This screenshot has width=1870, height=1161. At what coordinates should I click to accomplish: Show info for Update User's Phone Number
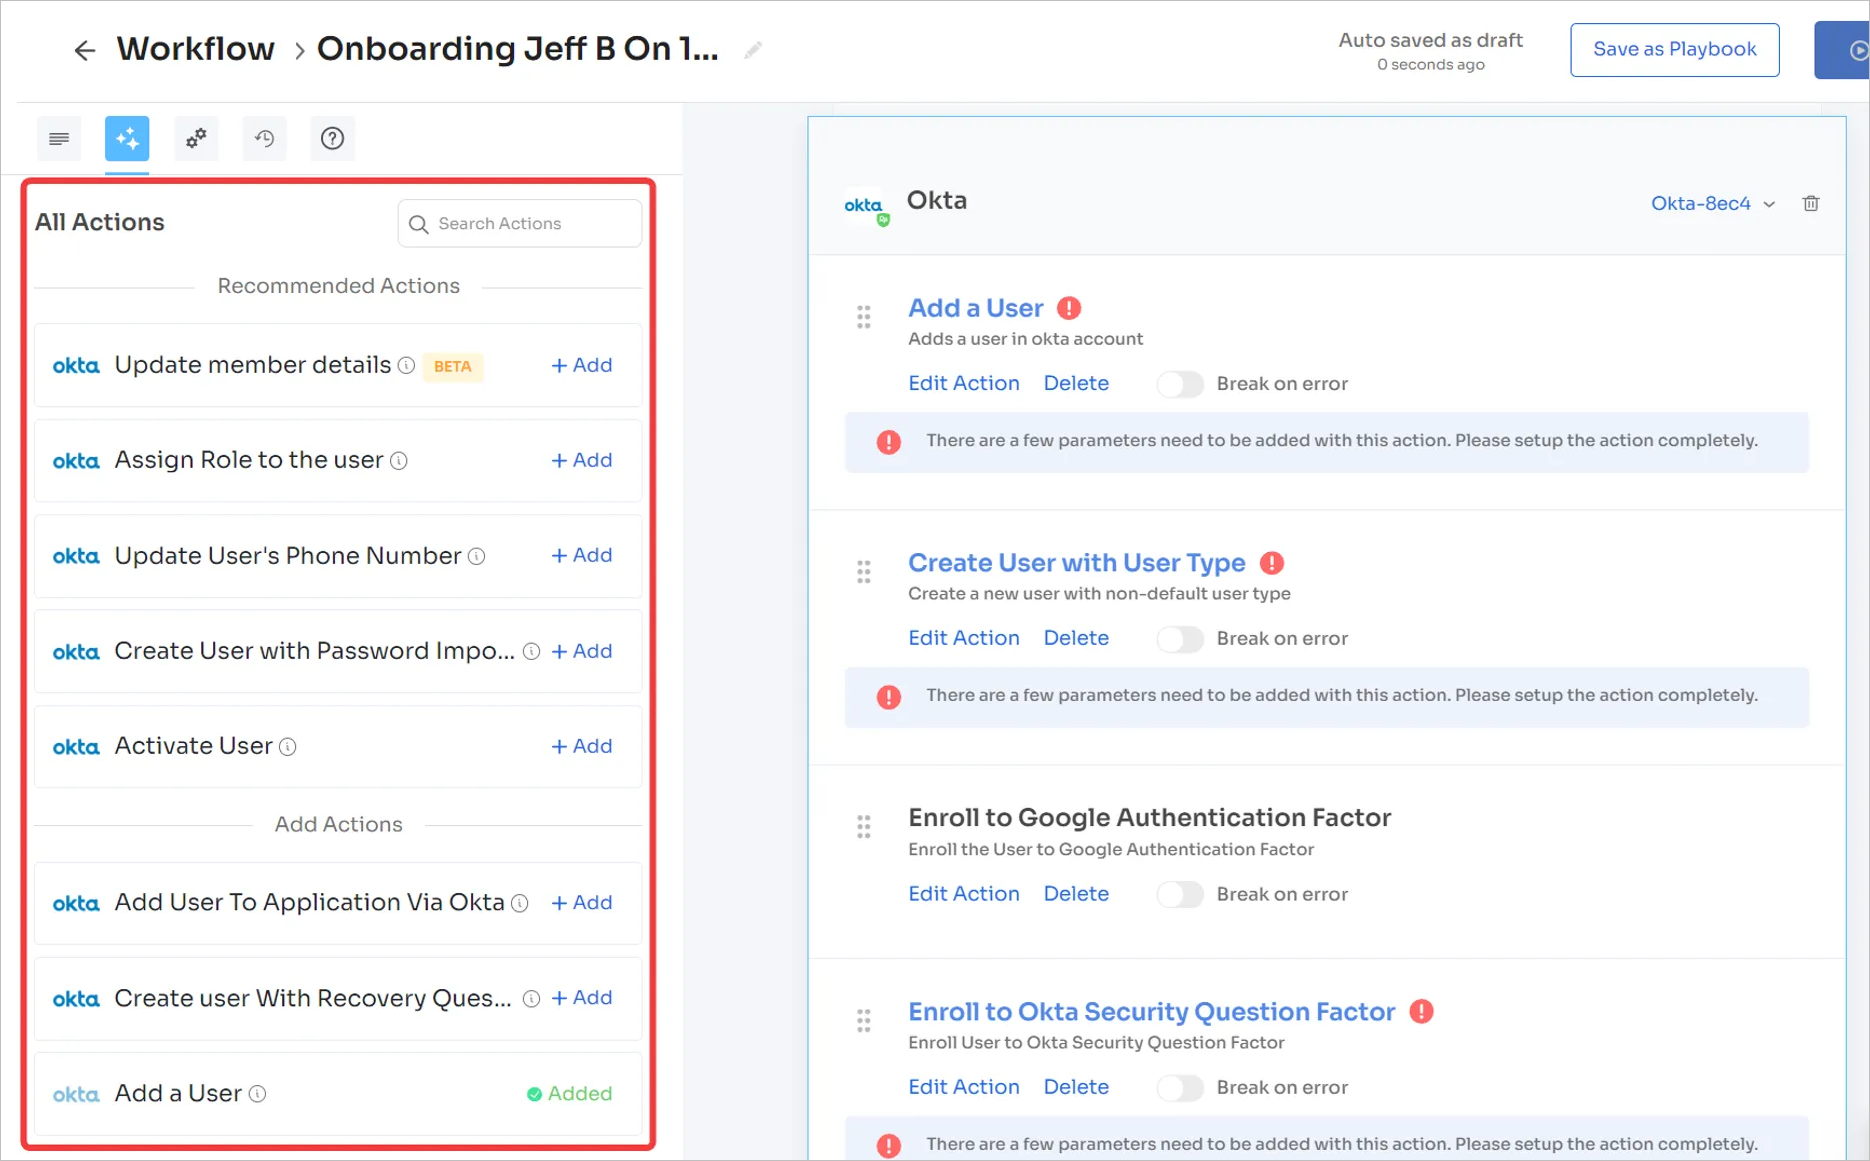(477, 556)
